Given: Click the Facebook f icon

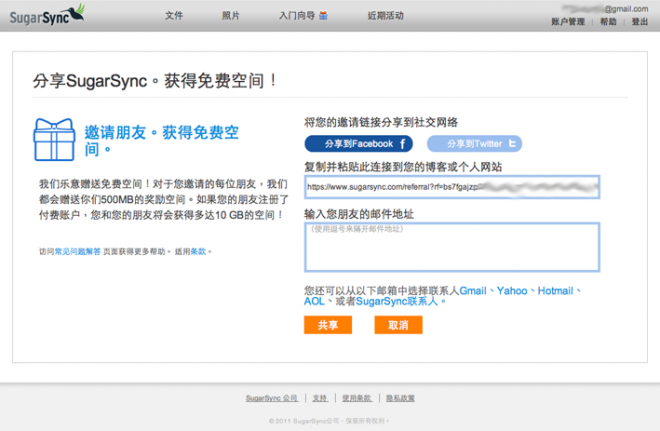Looking at the screenshot, I should click(405, 144).
